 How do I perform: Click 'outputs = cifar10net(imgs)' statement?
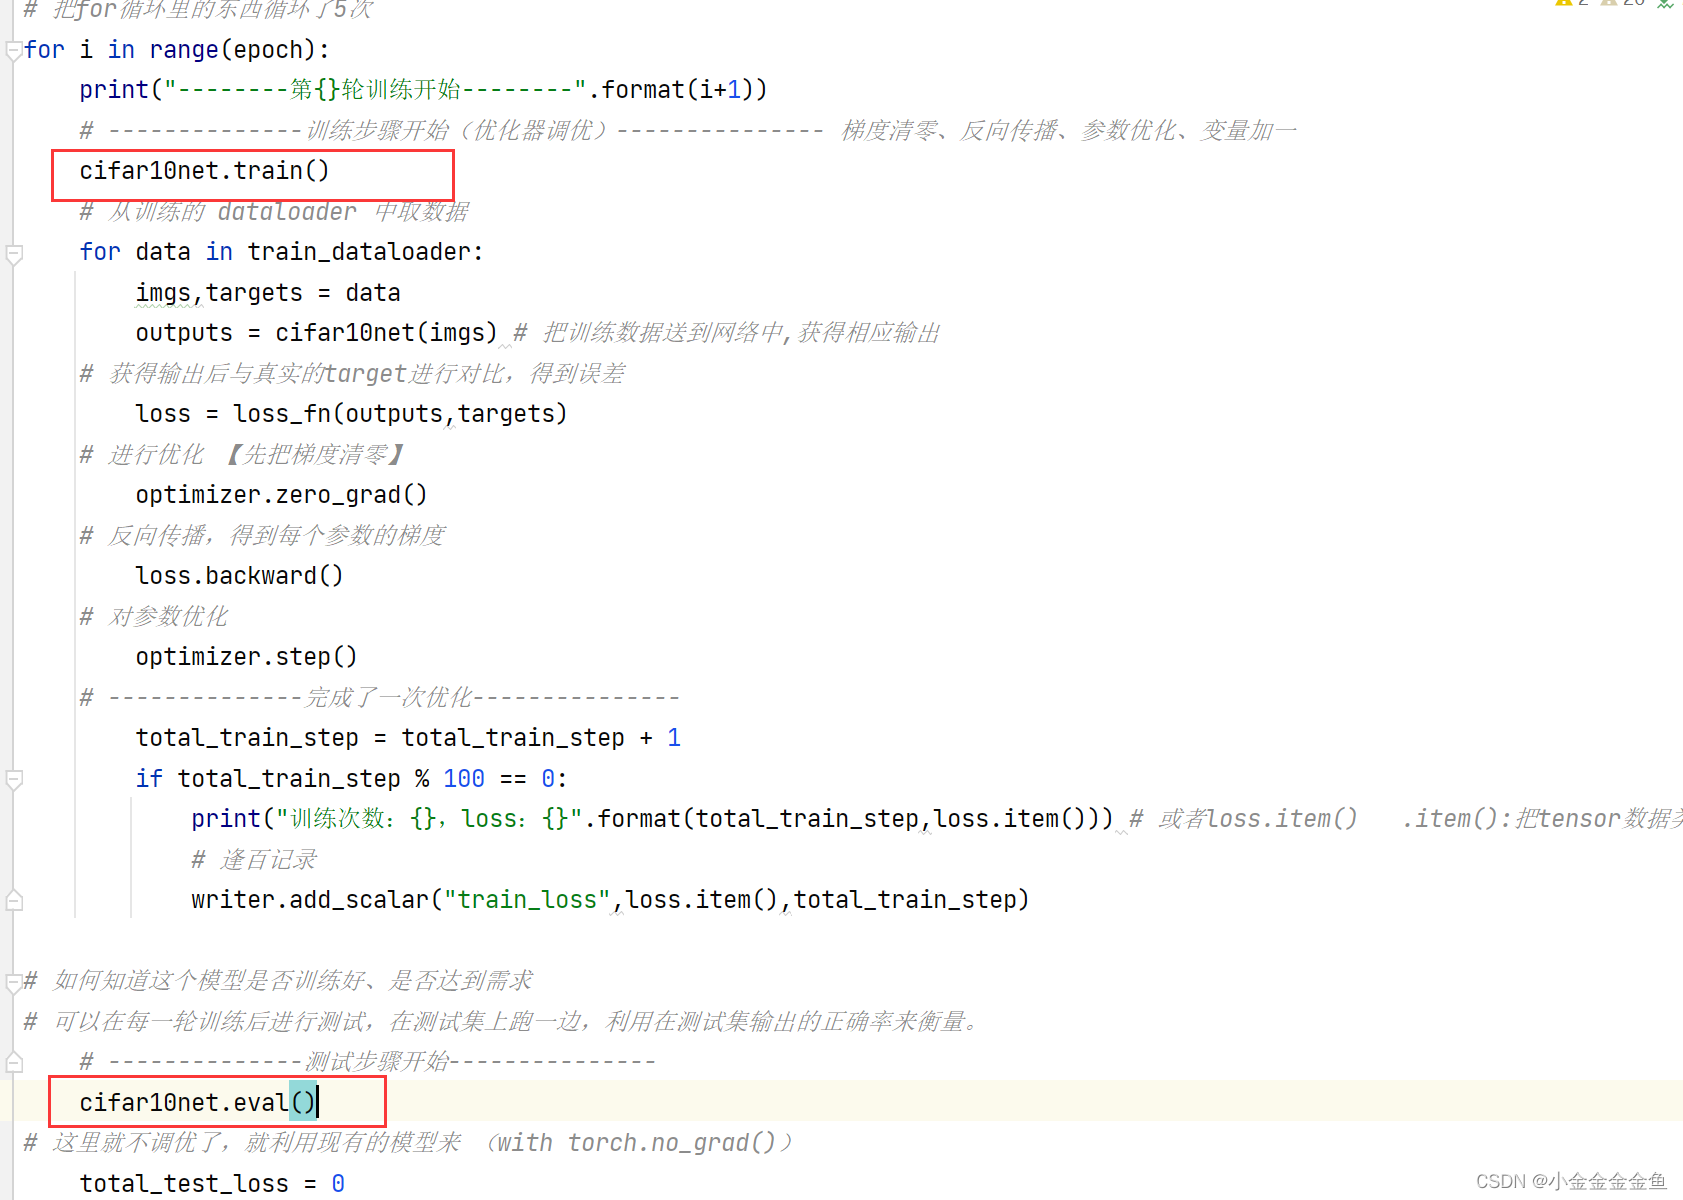coord(316,333)
